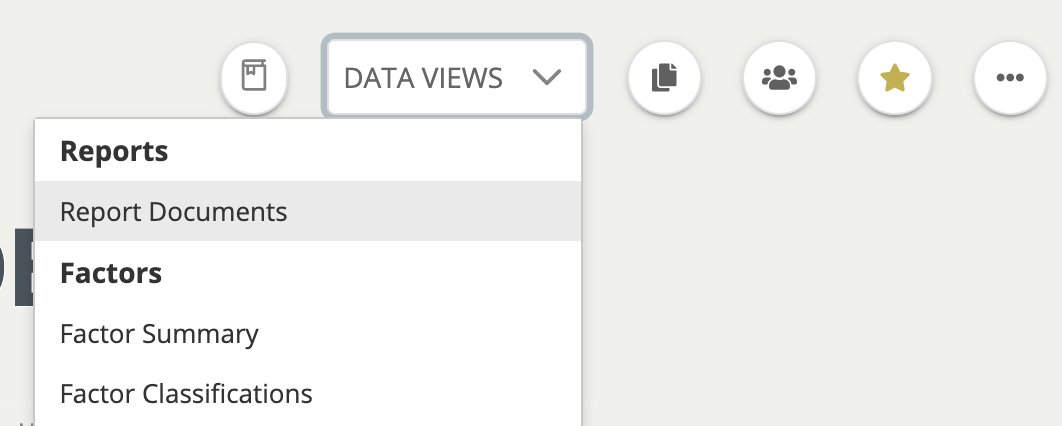Click the ellipsis icon button
1062x426 pixels.
1010,77
